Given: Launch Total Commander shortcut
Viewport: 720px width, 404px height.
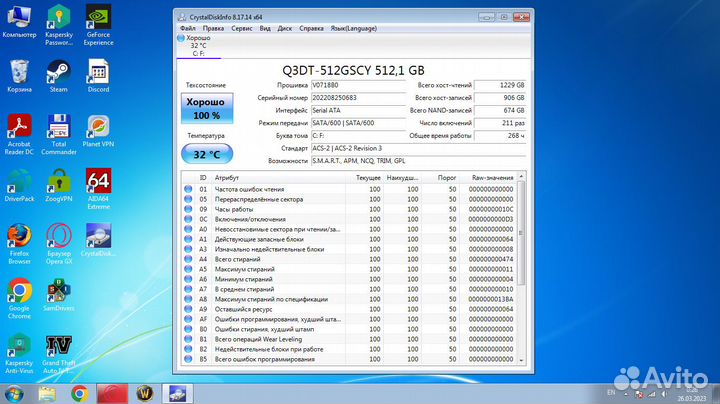Looking at the screenshot, I should click(x=59, y=135).
